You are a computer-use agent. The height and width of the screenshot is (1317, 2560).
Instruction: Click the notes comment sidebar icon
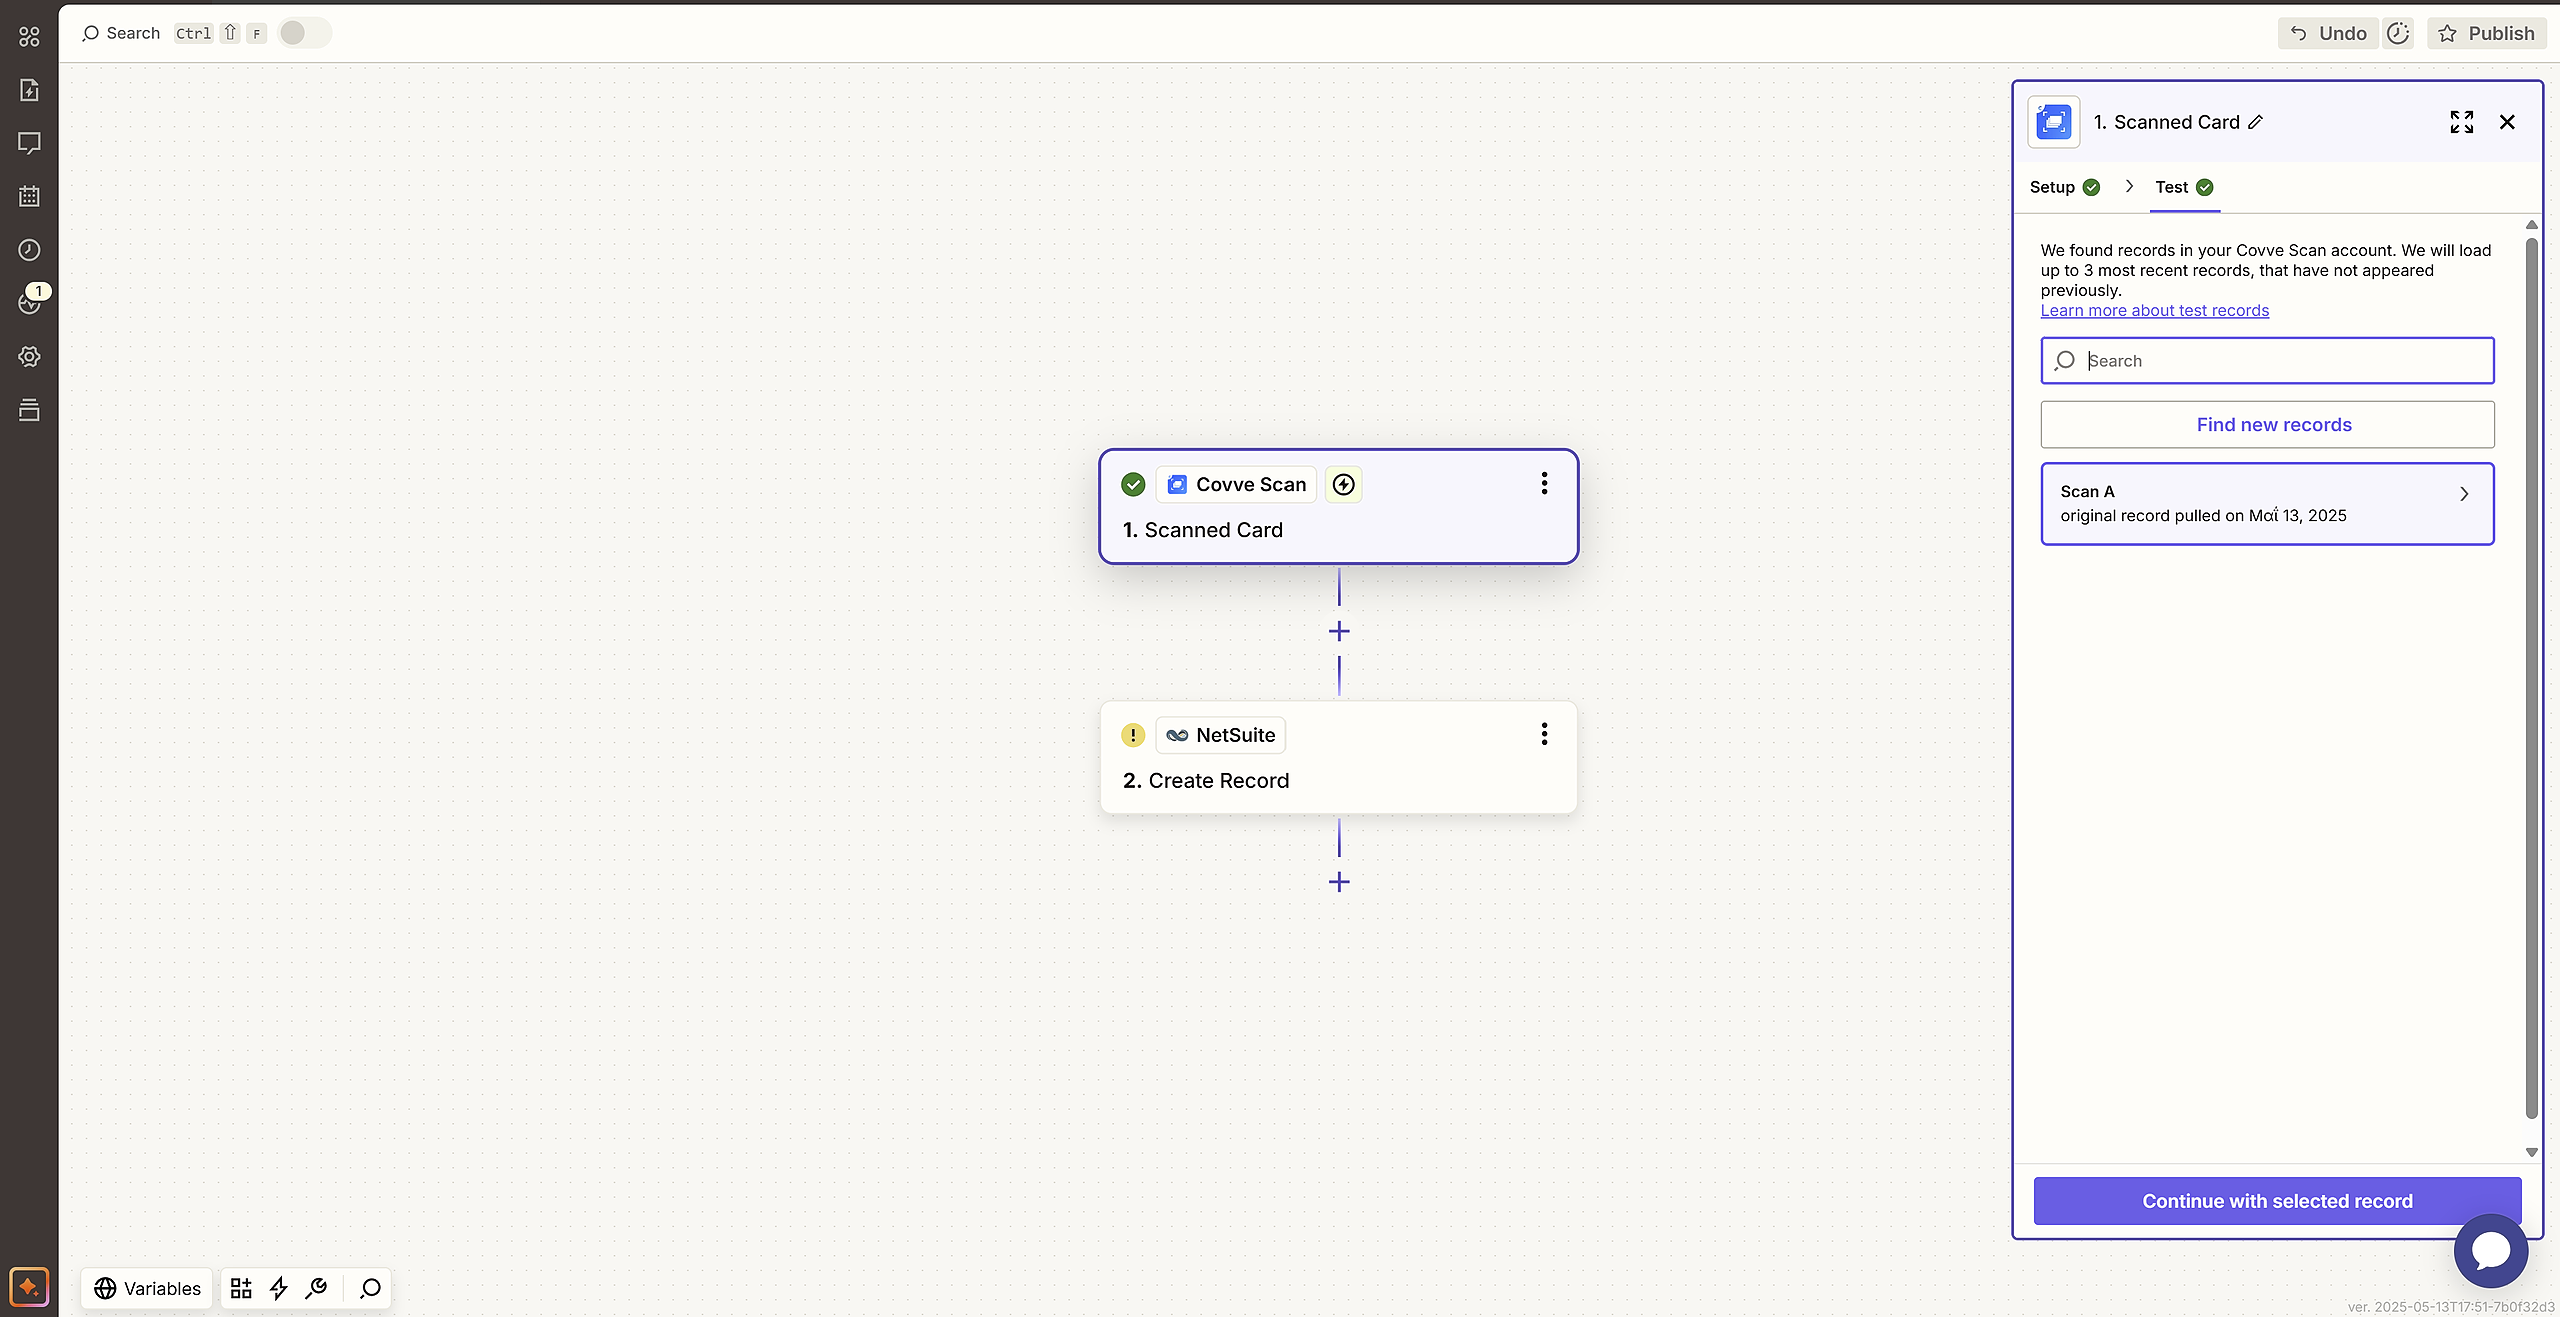click(x=29, y=143)
